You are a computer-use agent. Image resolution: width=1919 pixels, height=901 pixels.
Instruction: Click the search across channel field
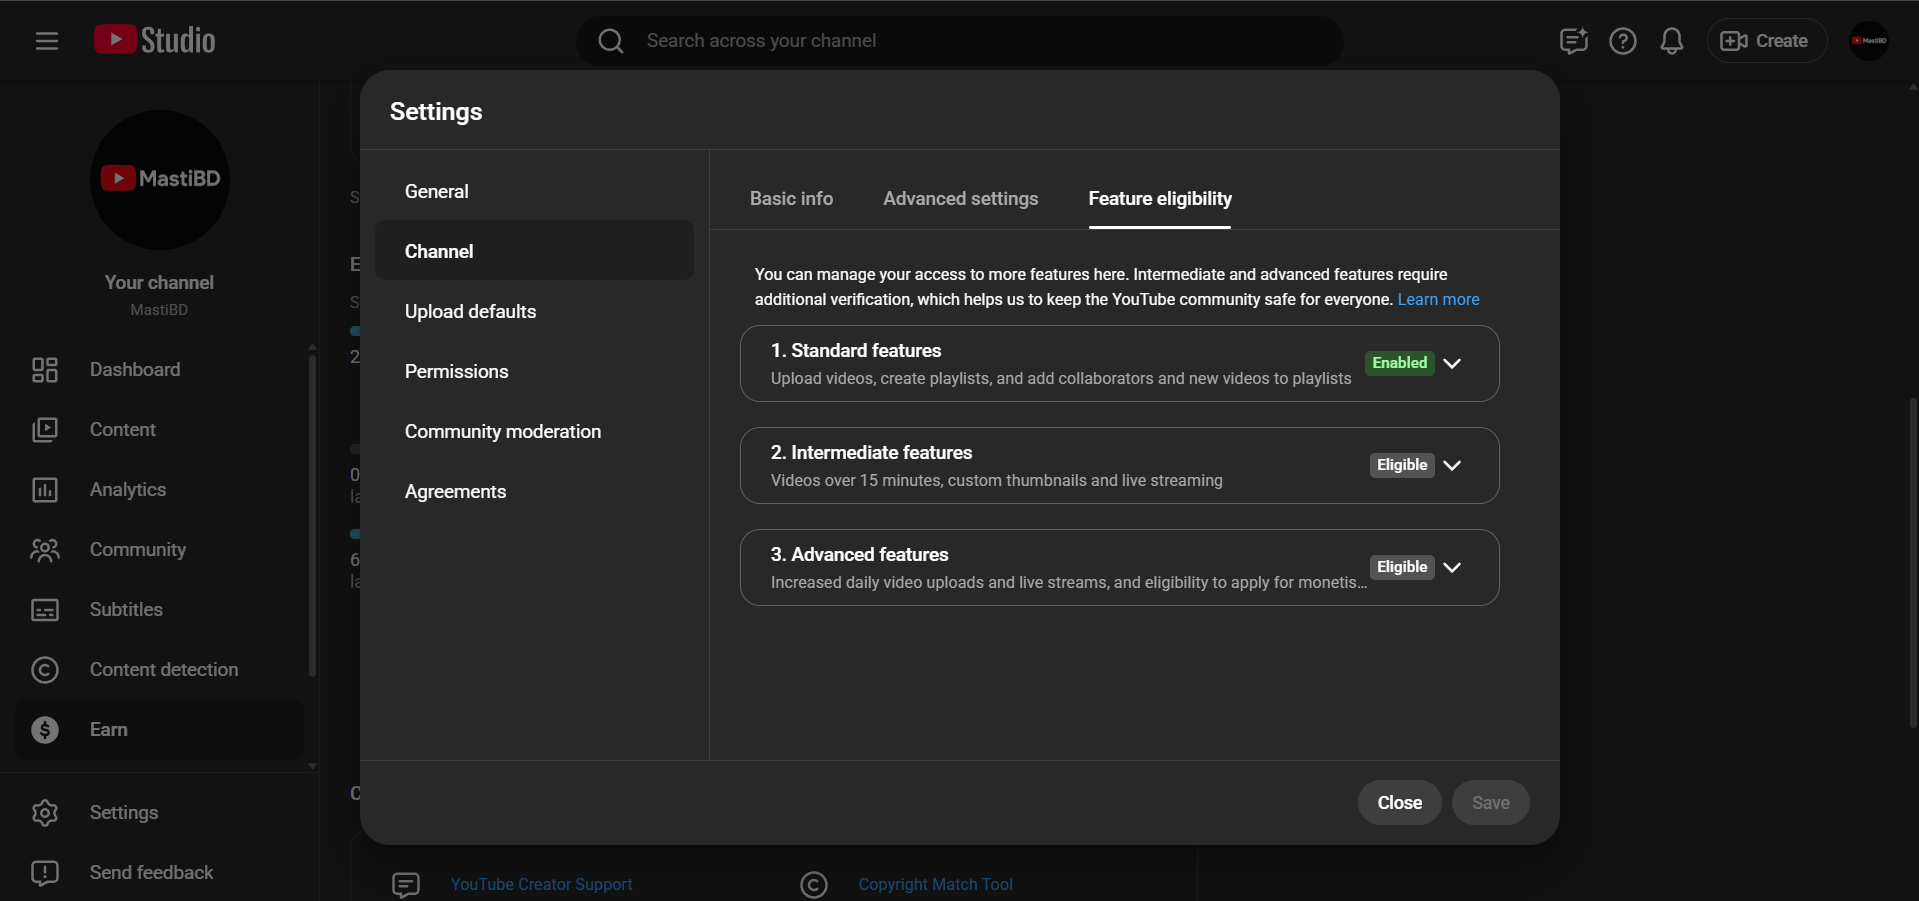[x=960, y=41]
